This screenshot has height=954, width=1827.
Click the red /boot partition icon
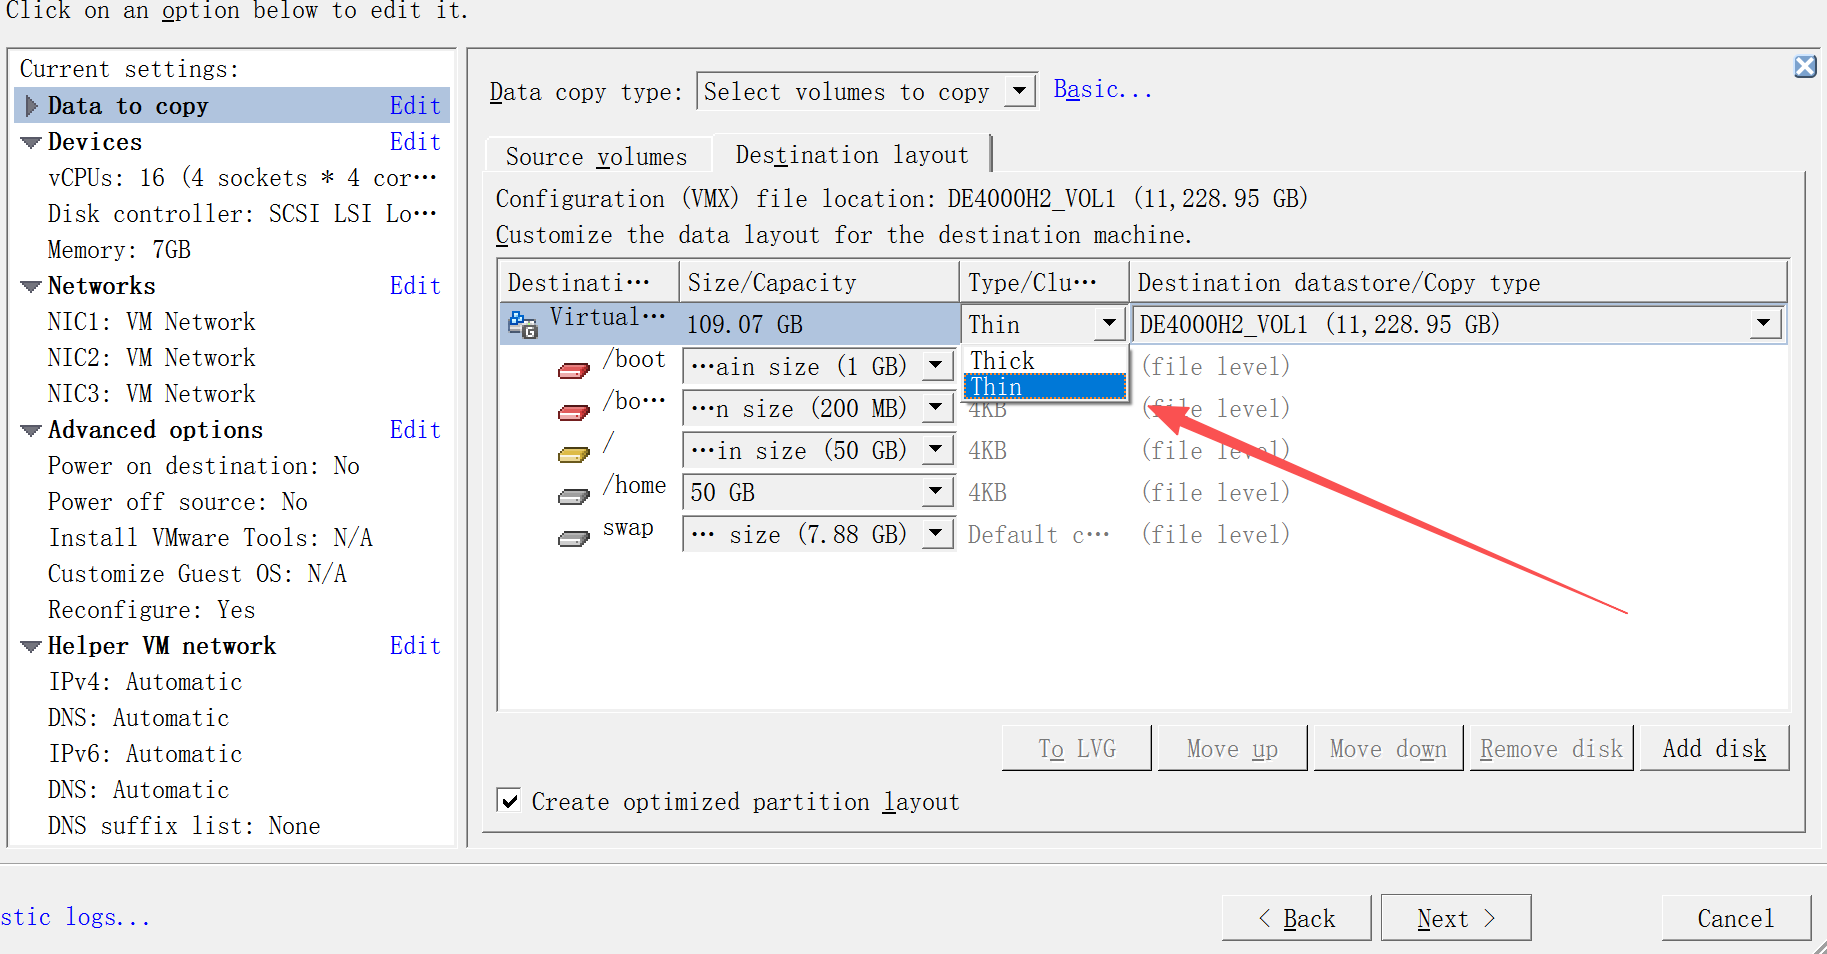coord(573,371)
